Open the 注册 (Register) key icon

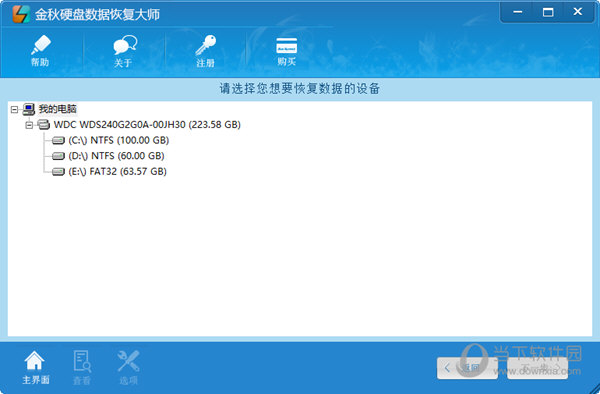point(205,51)
